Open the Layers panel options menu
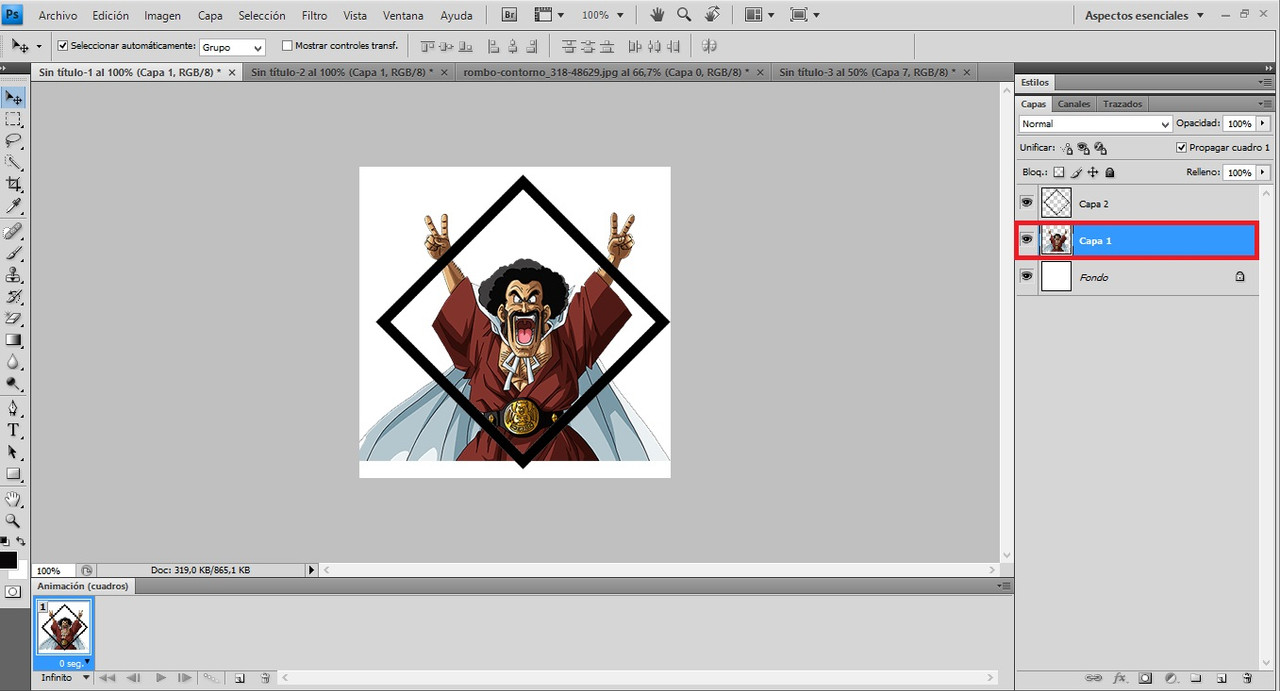The width and height of the screenshot is (1280, 691). [1265, 104]
